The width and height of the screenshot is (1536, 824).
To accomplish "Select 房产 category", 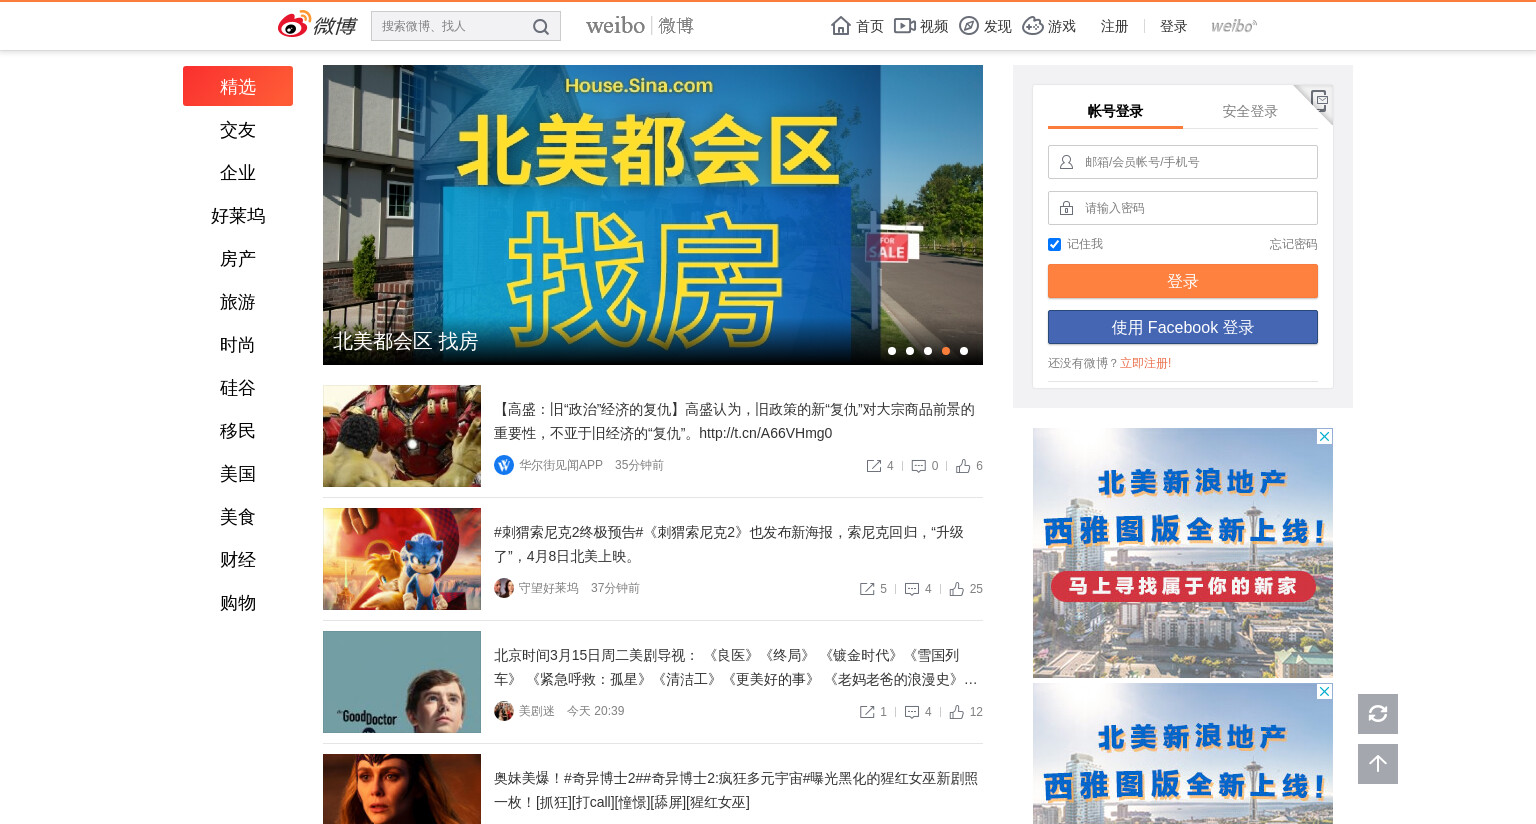I will tap(238, 259).
